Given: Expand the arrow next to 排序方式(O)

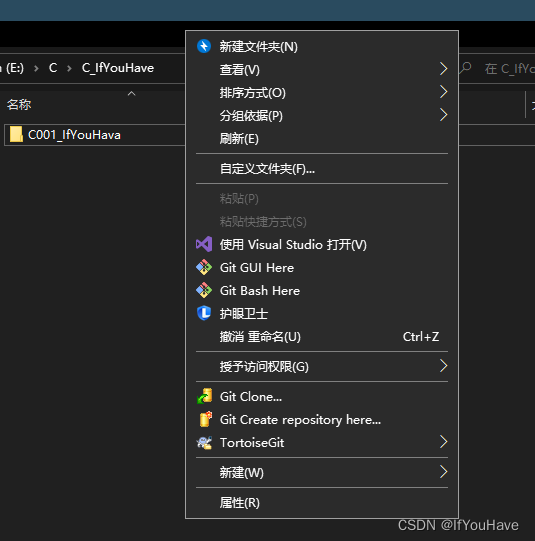Looking at the screenshot, I should tap(444, 92).
